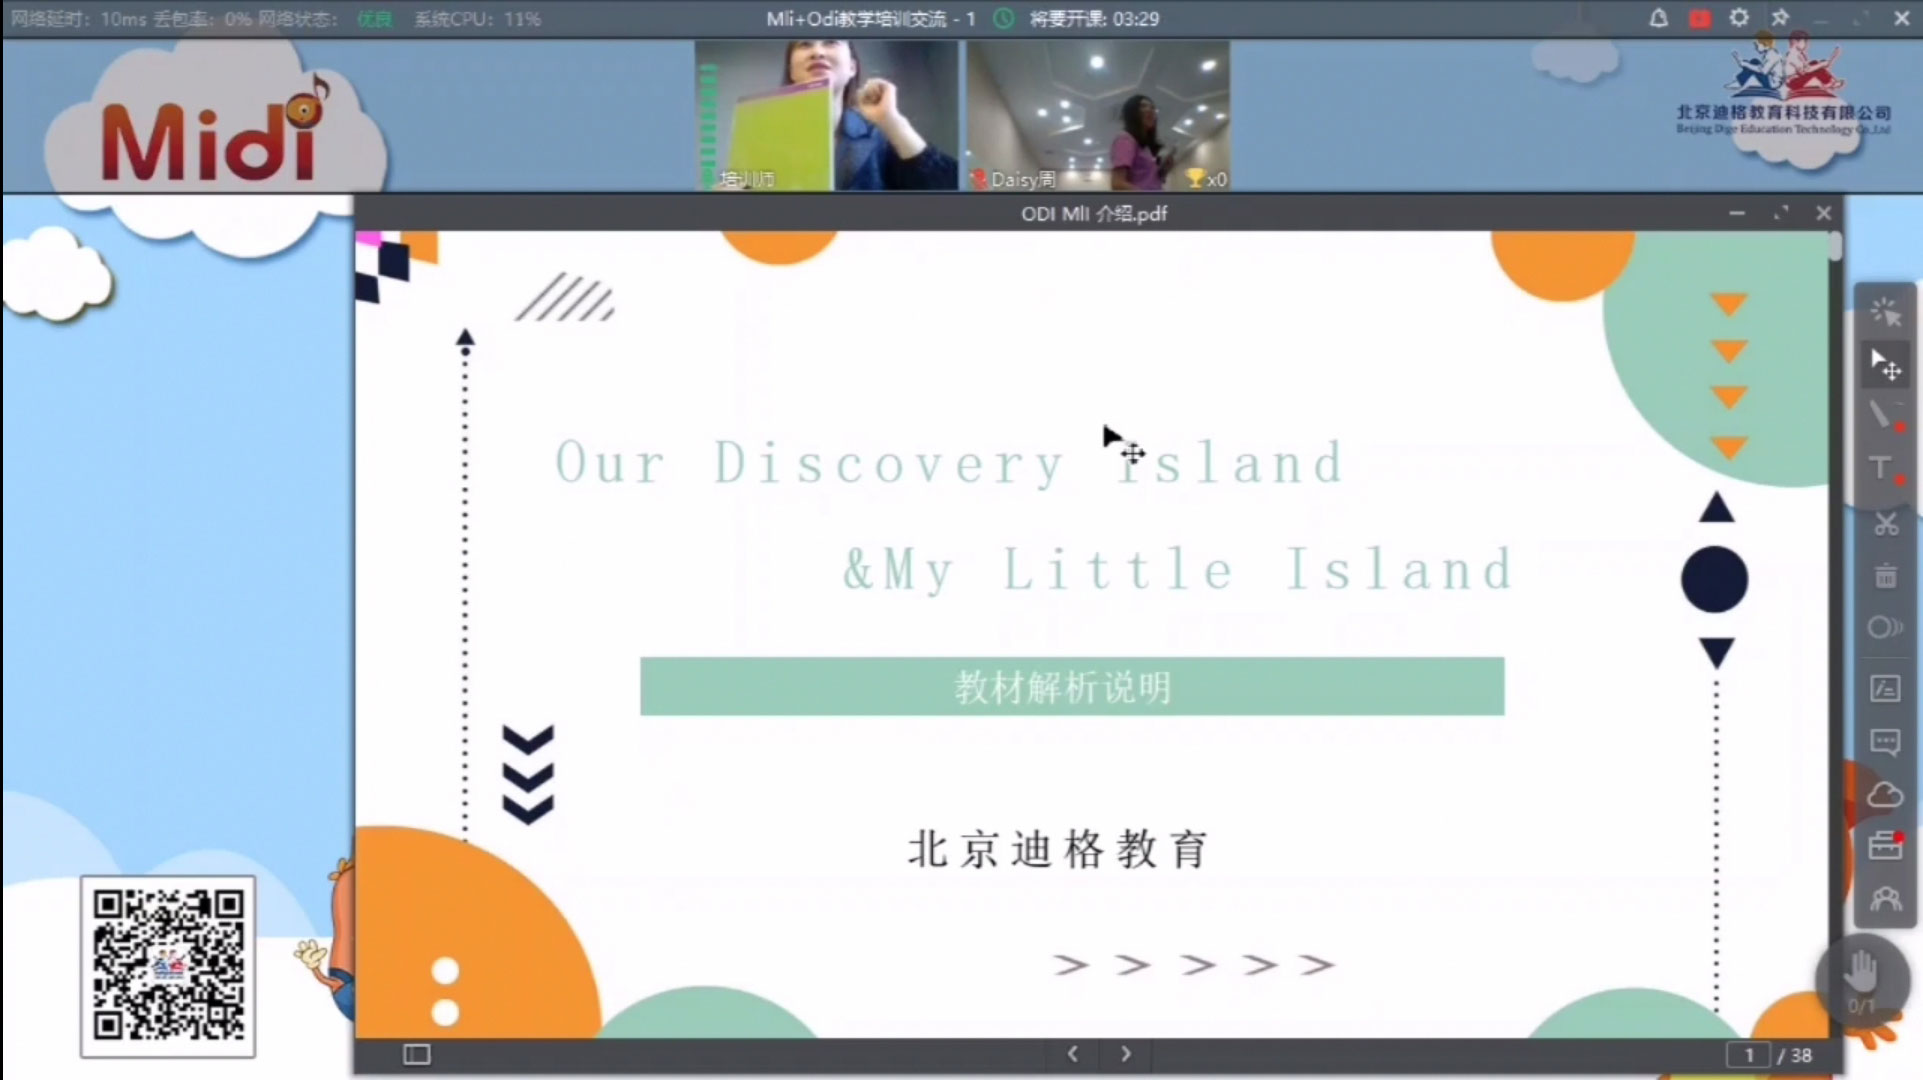
Task: Click Daisy's video thumbnail
Action: point(1098,115)
